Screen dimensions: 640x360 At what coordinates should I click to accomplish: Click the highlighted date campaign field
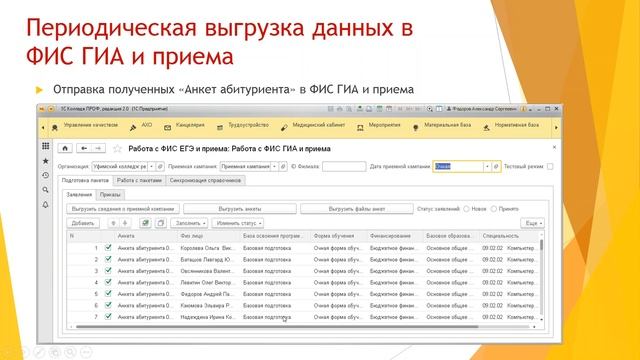(x=458, y=167)
